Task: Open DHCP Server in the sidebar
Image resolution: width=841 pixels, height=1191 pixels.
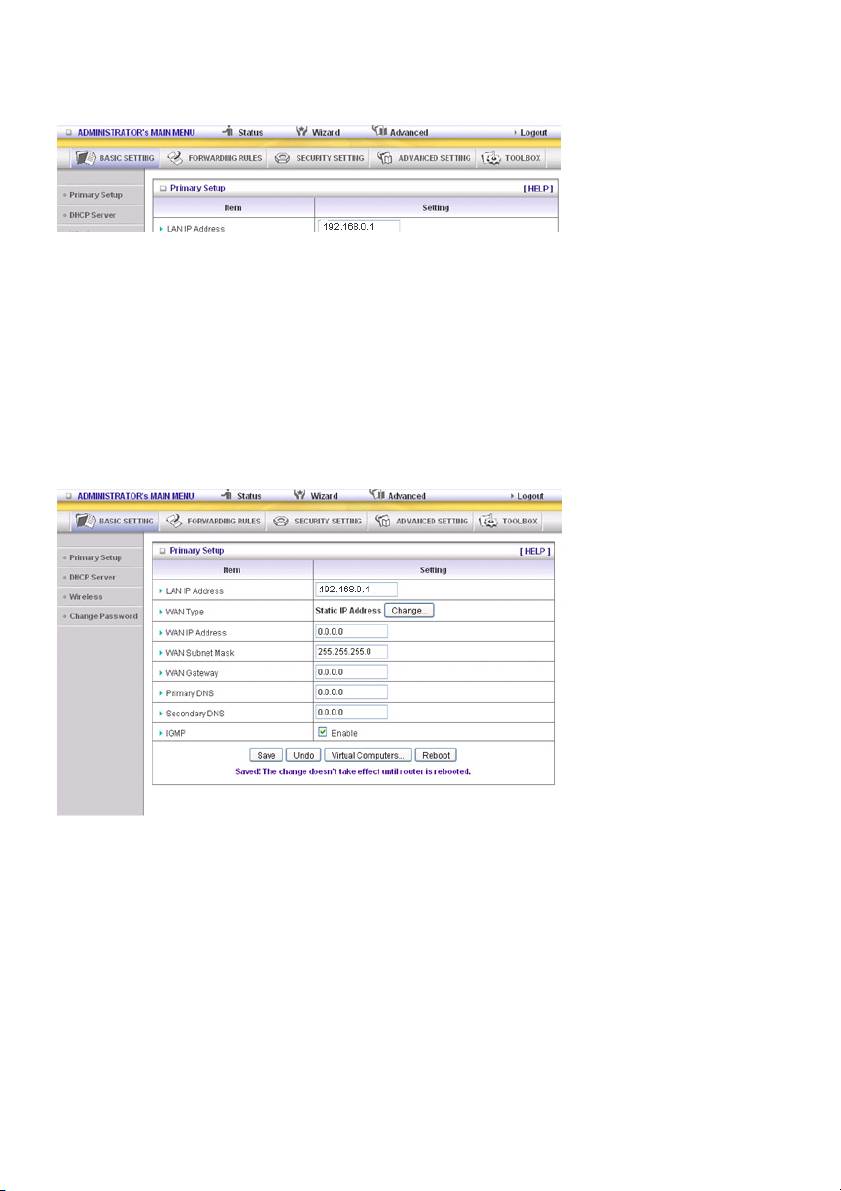Action: (x=93, y=577)
